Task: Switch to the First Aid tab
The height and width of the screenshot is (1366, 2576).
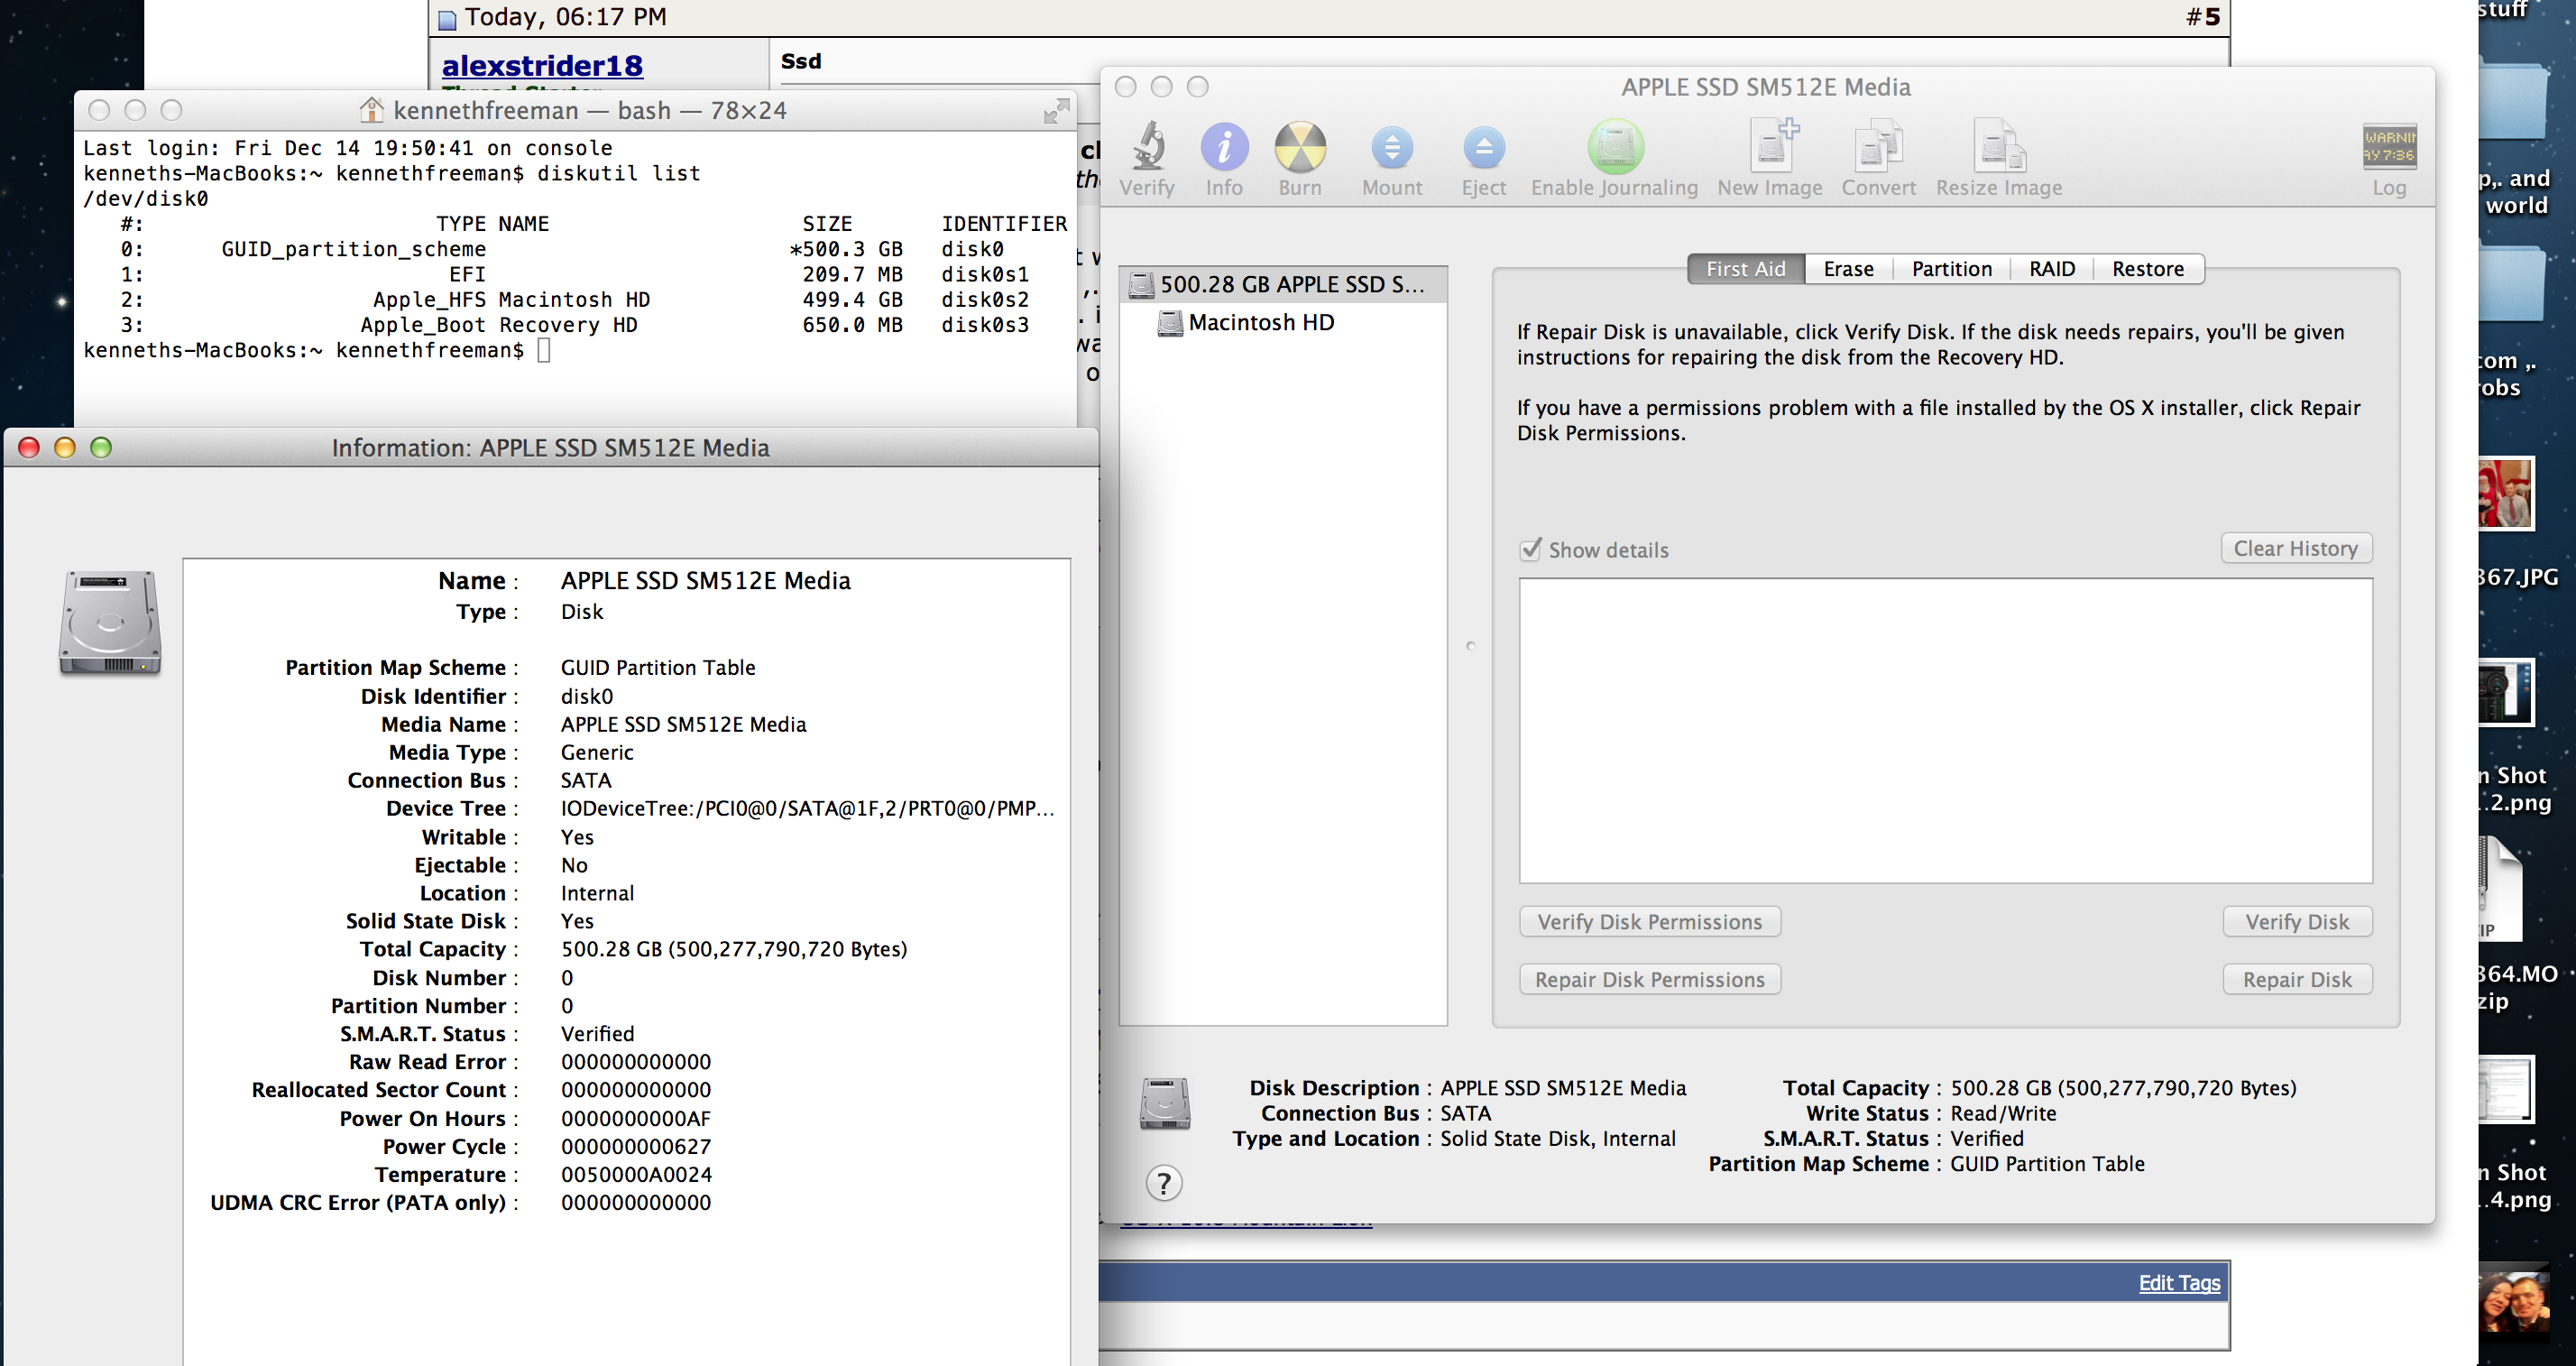Action: tap(1745, 269)
